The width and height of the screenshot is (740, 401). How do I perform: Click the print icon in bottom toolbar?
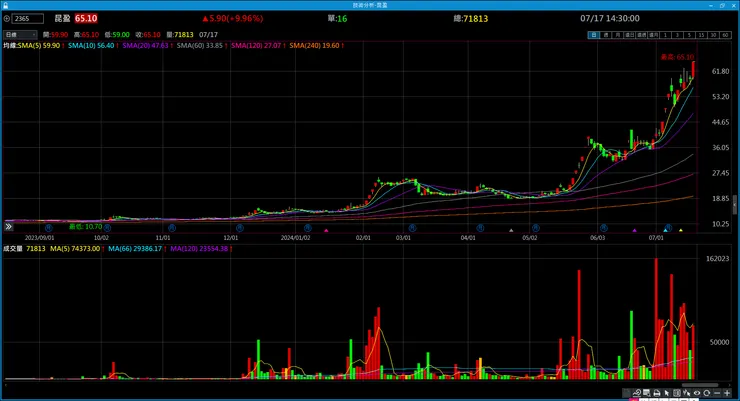click(x=656, y=393)
